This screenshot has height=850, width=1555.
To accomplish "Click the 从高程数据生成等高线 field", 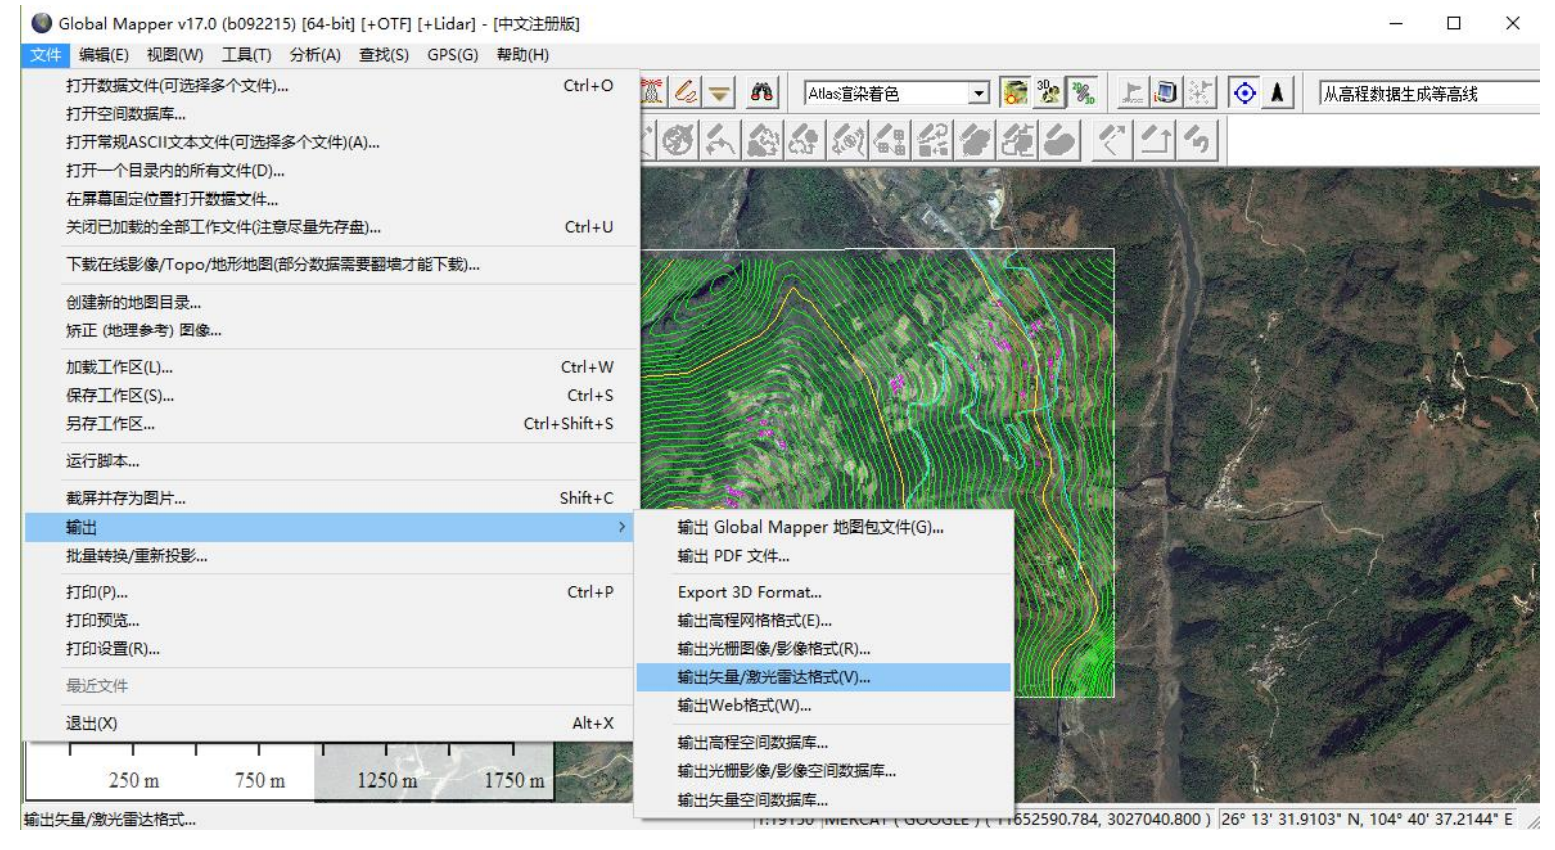I will (x=1429, y=93).
